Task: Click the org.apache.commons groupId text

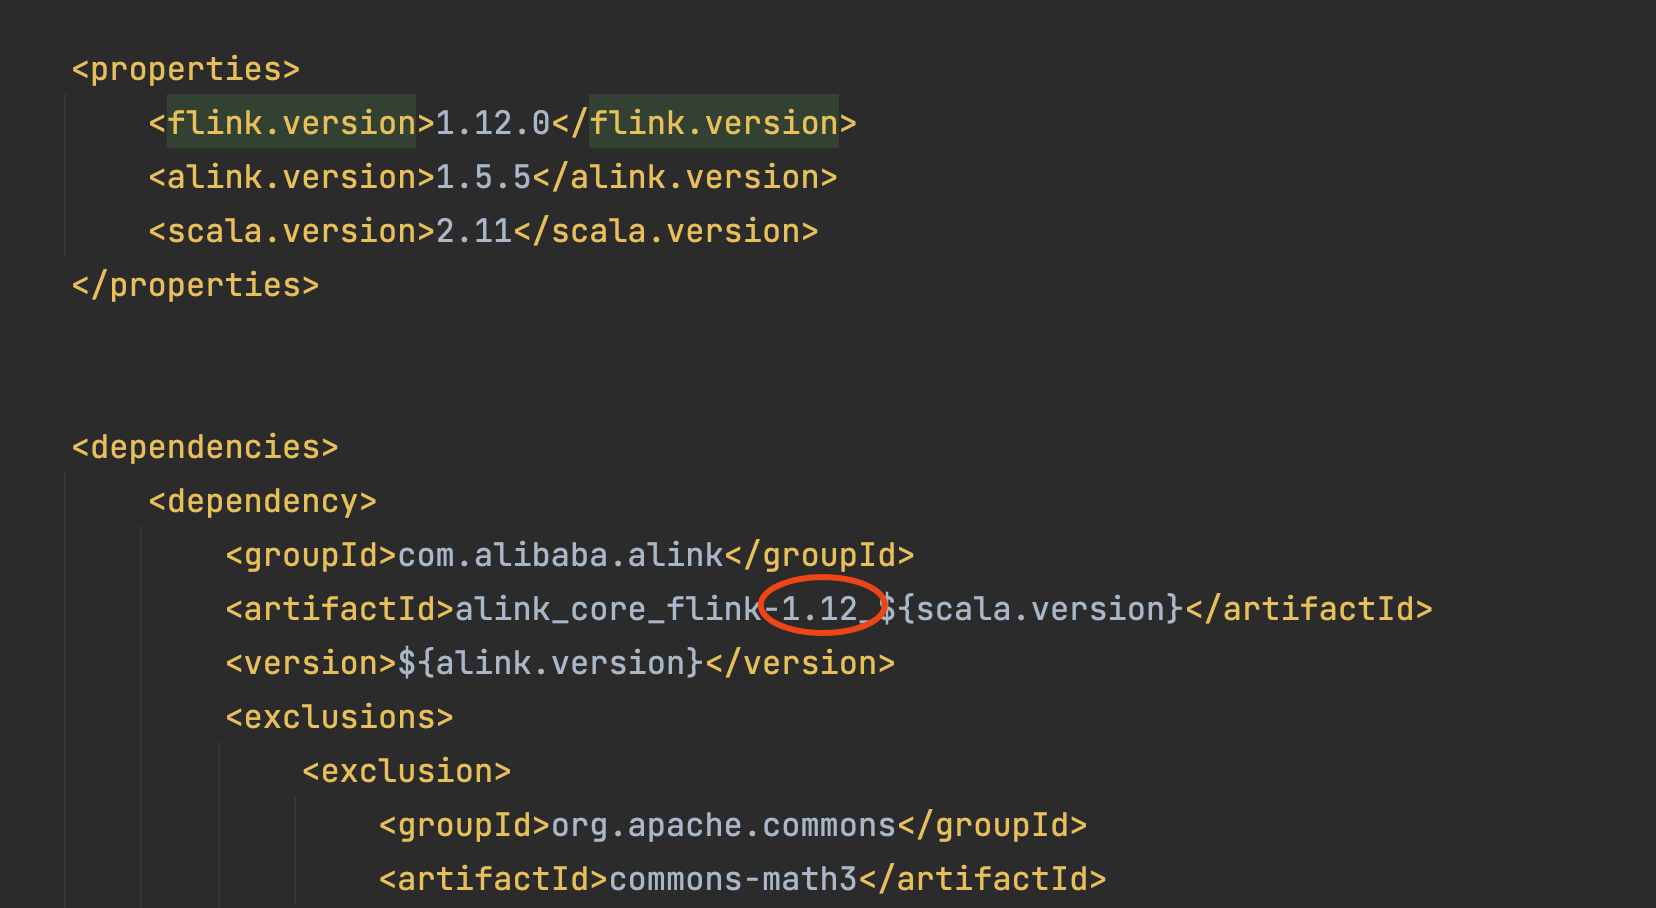Action: (x=724, y=825)
